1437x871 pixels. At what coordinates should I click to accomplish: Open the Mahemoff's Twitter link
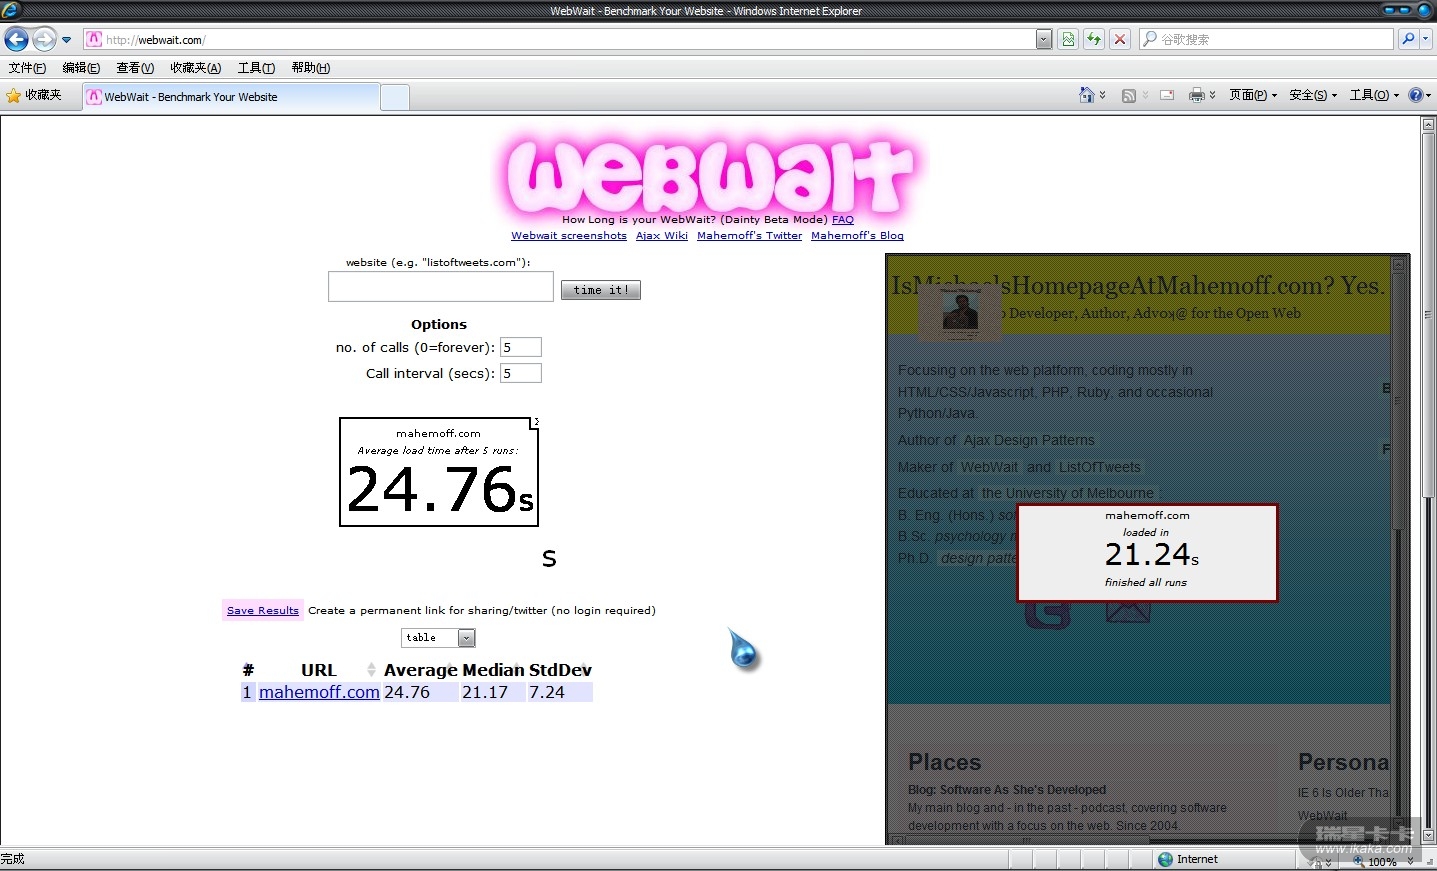click(x=750, y=236)
